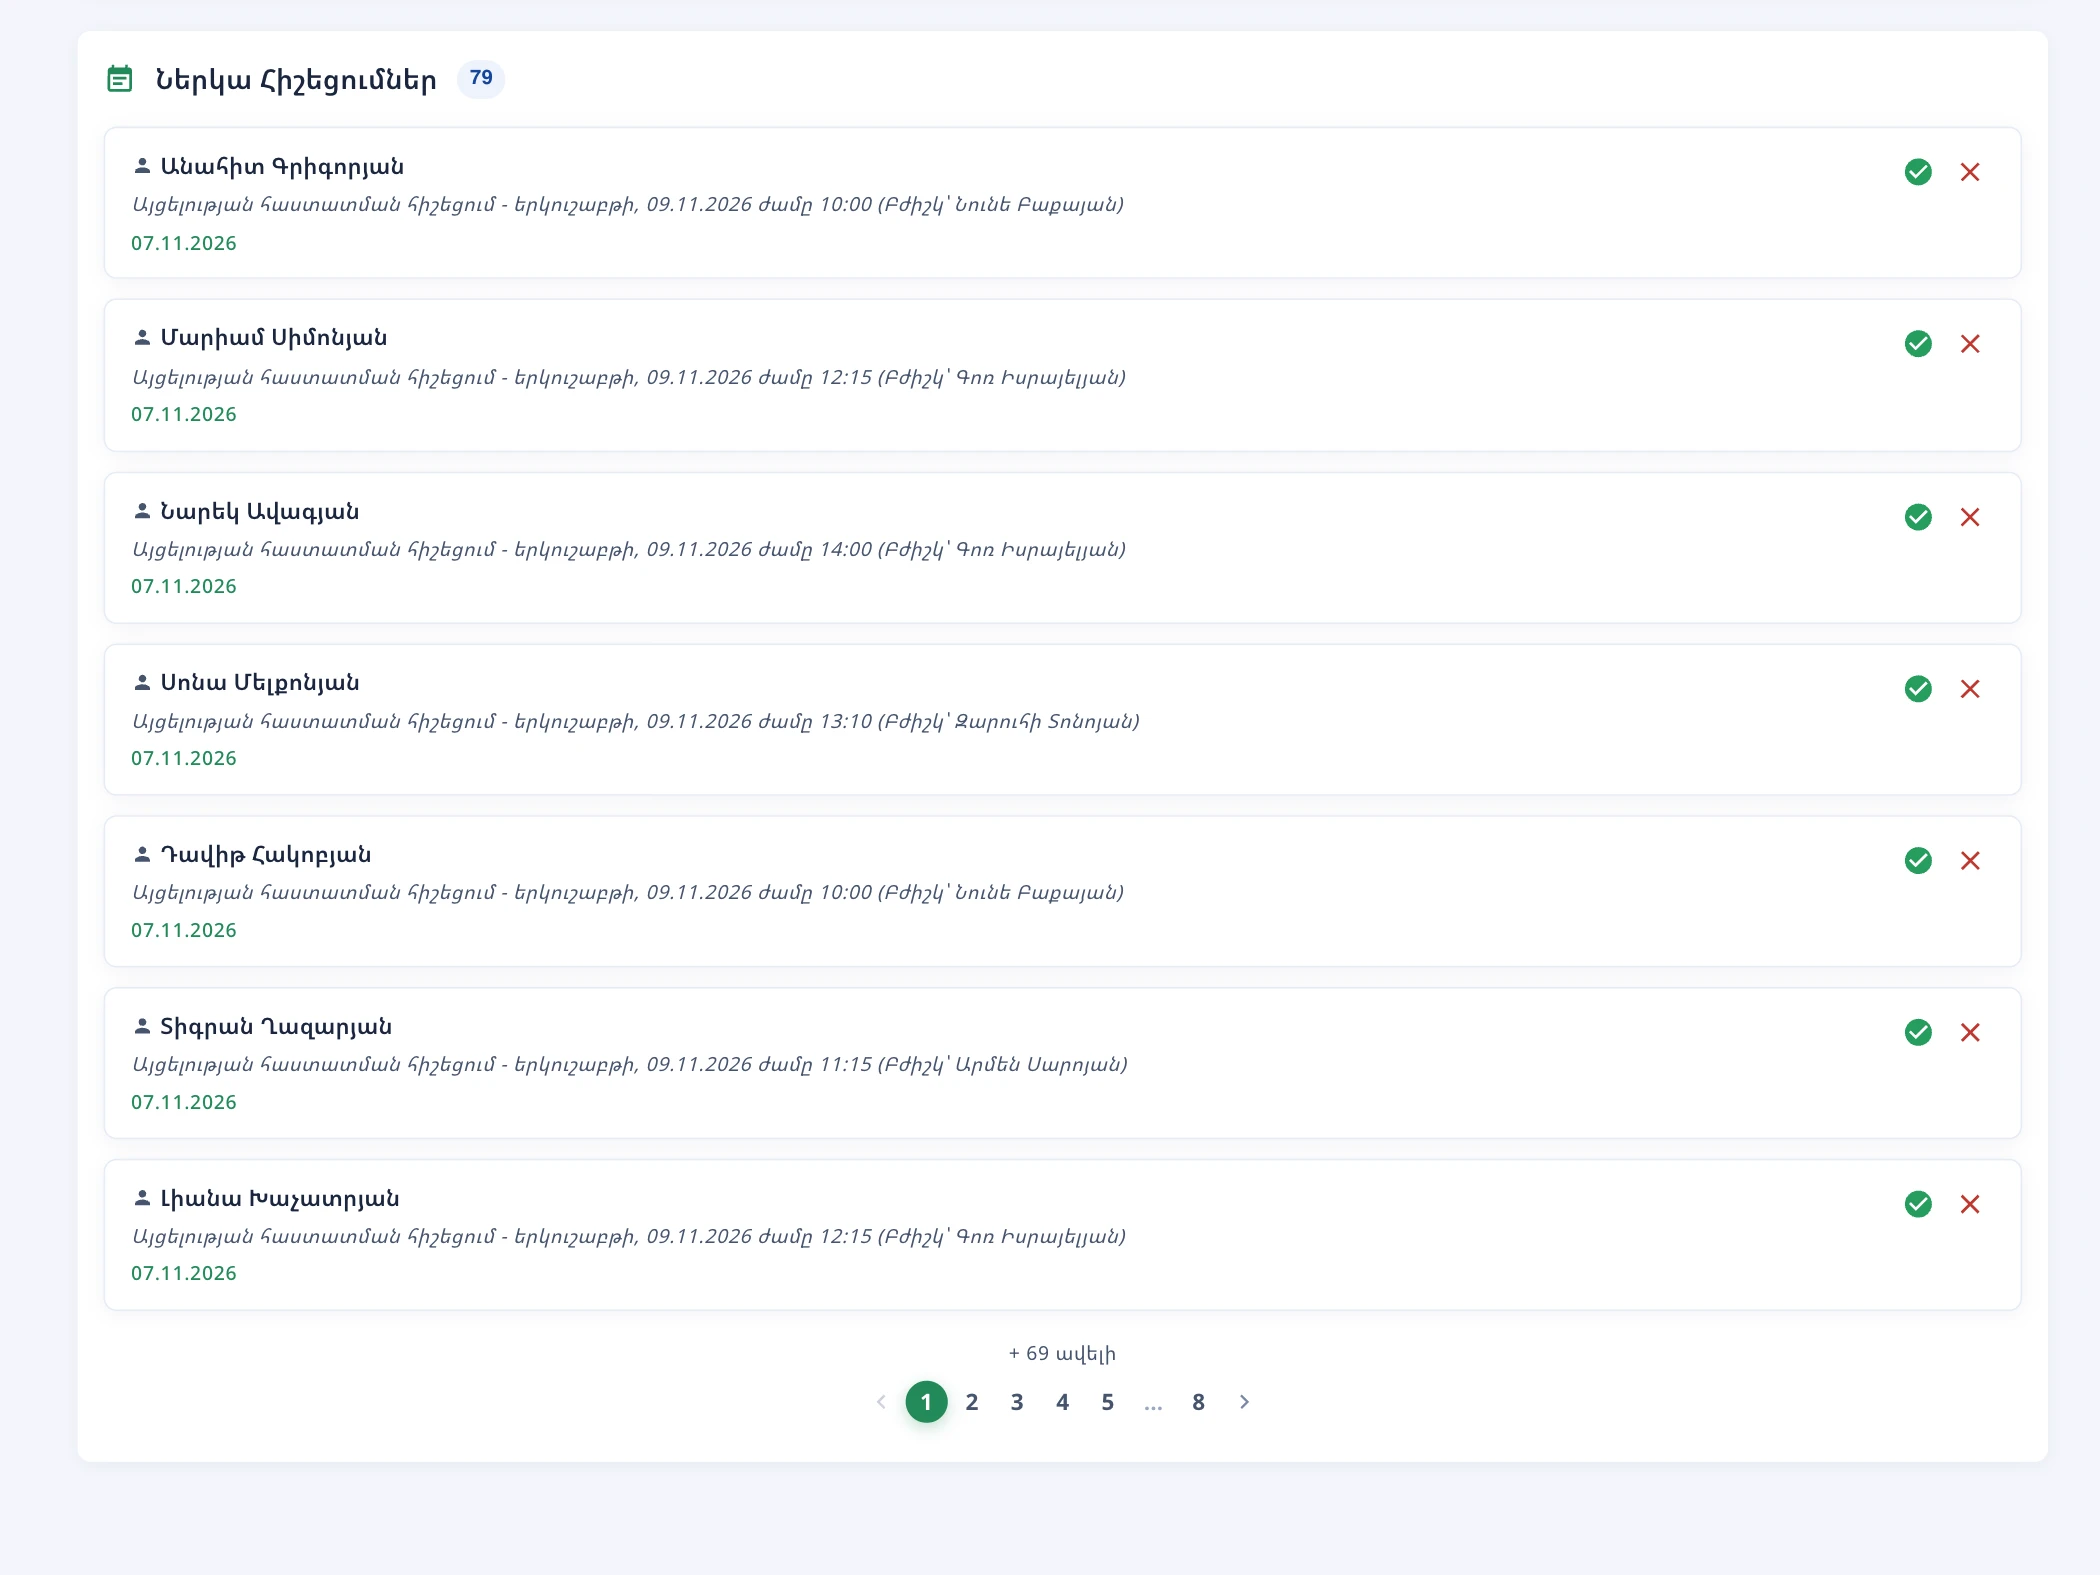This screenshot has width=2100, height=1575.
Task: Dismiss reminder for Տիգրան Ղազարյան
Action: coord(1969,1032)
